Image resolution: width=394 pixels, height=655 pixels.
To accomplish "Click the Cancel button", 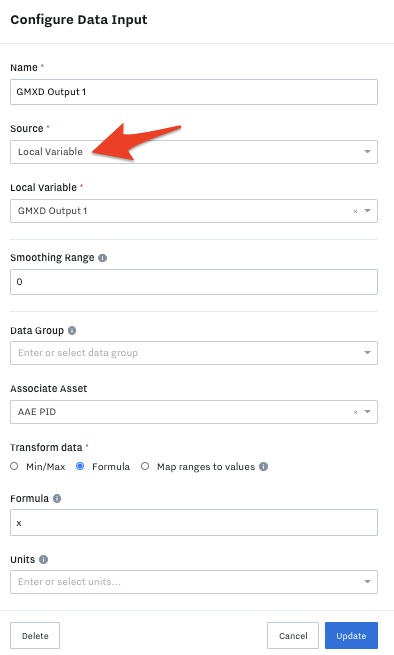I will [293, 635].
